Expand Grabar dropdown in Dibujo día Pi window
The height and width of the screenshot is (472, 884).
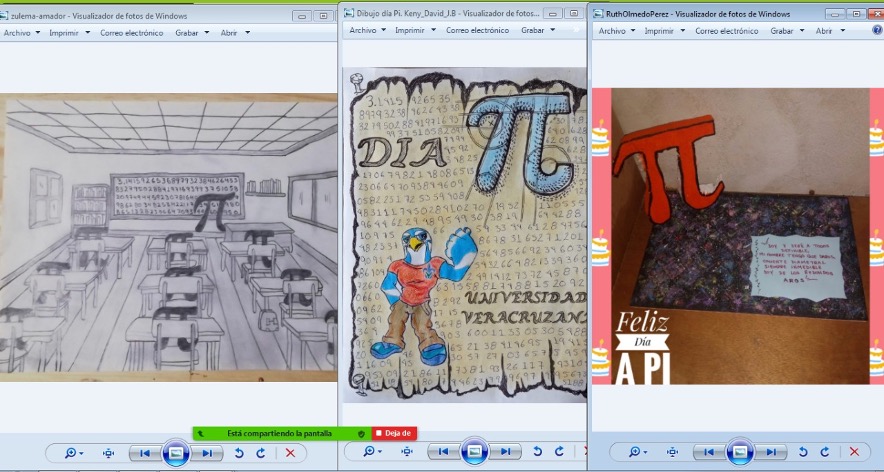coord(536,31)
